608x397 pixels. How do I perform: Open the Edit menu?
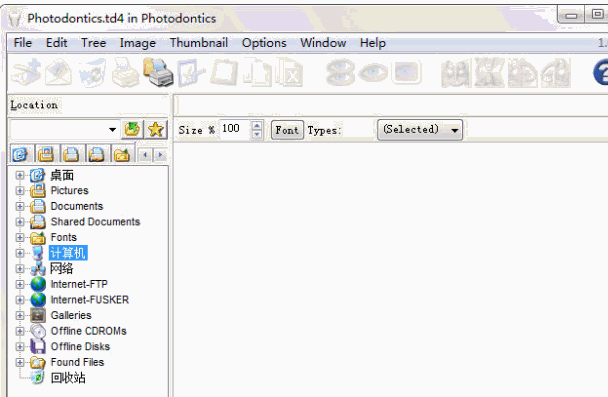[56, 43]
